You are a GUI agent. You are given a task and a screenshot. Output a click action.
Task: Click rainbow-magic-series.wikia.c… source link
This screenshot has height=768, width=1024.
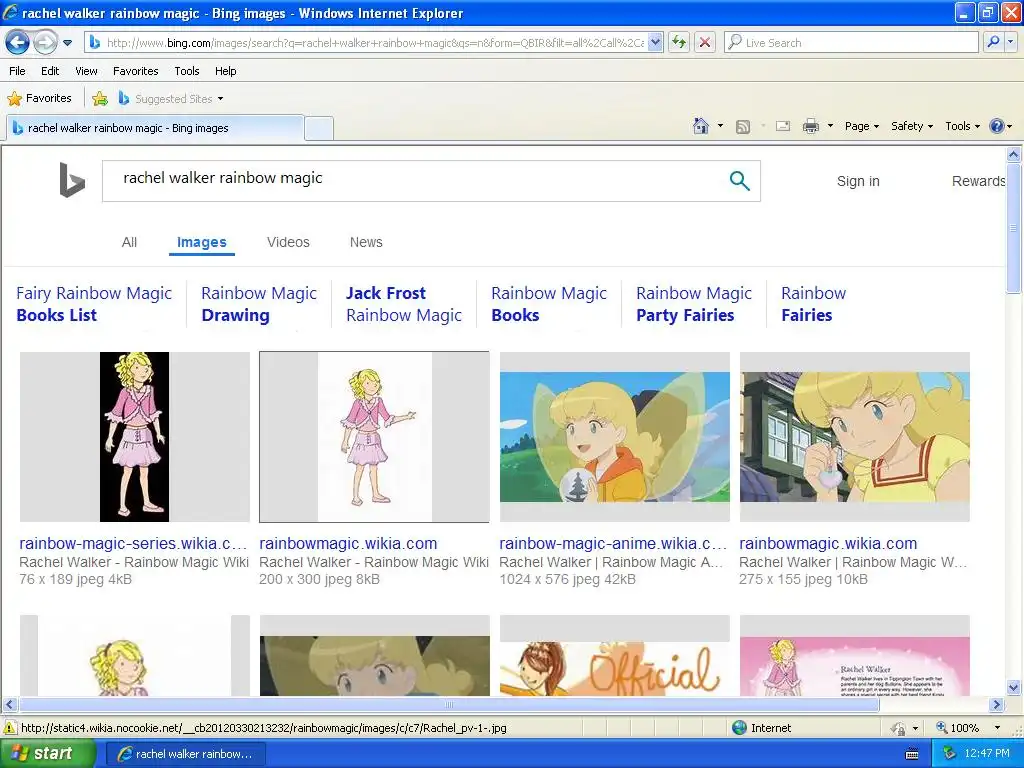pos(133,543)
